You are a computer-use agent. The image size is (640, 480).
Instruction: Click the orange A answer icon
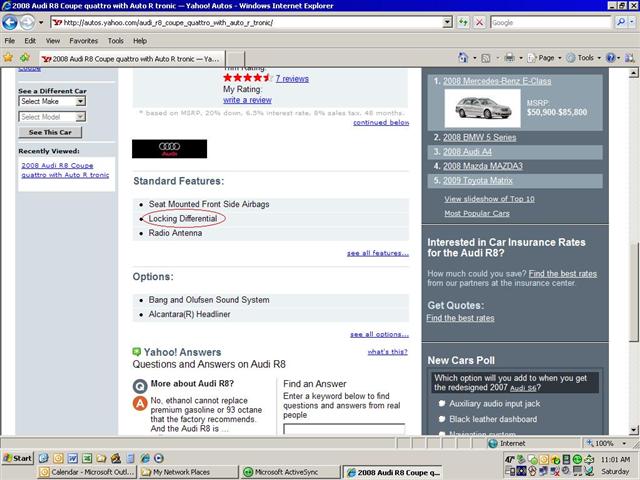point(140,404)
